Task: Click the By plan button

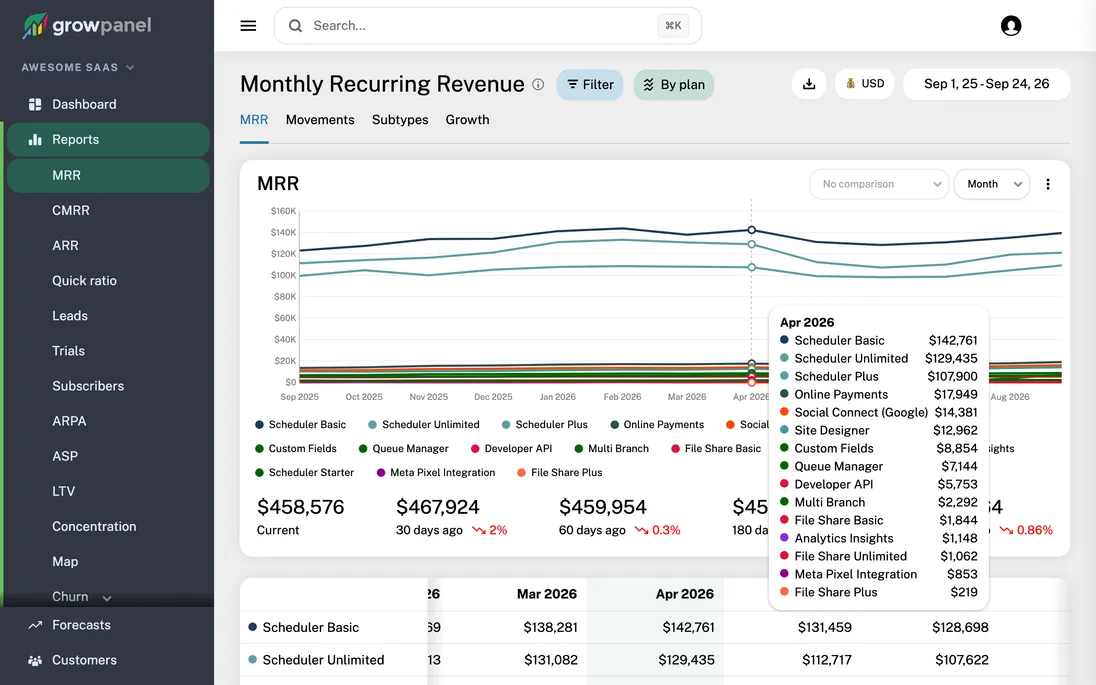Action: (x=674, y=85)
